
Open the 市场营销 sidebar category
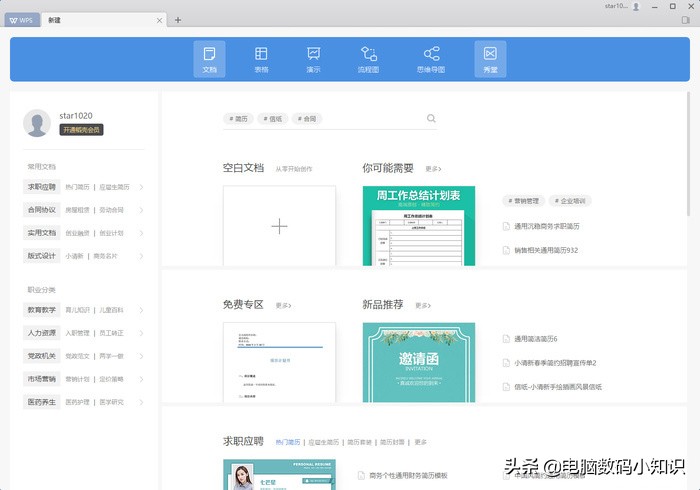42,379
